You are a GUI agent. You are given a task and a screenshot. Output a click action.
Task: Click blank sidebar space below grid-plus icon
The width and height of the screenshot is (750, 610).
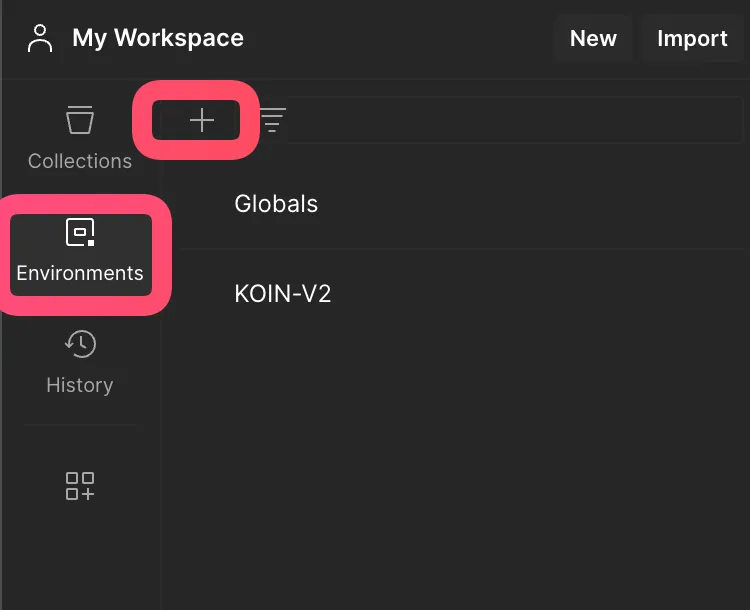coord(80,560)
